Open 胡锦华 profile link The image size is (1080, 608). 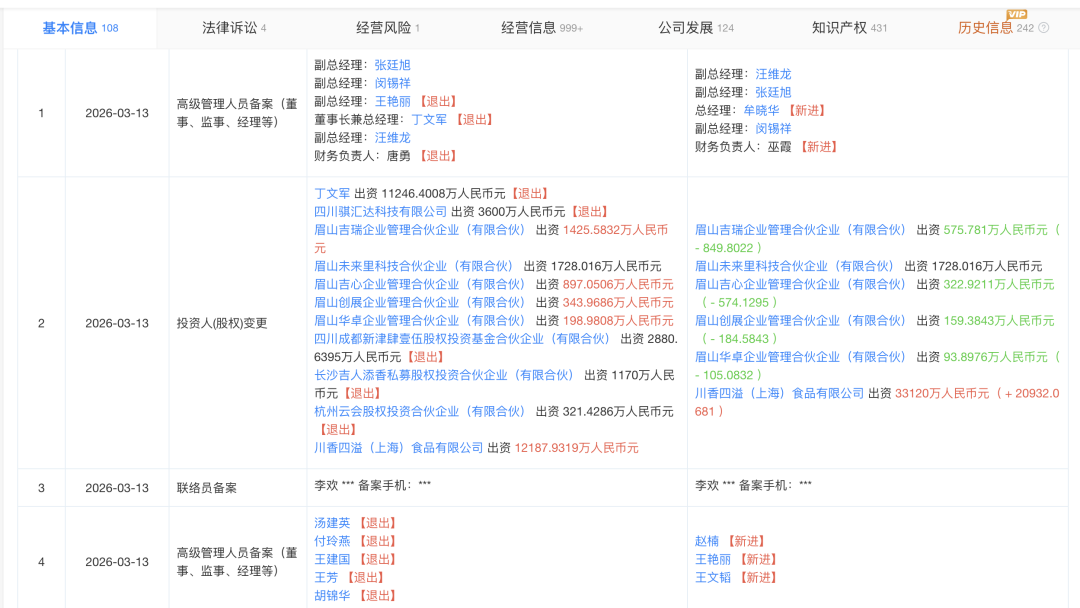tap(332, 596)
